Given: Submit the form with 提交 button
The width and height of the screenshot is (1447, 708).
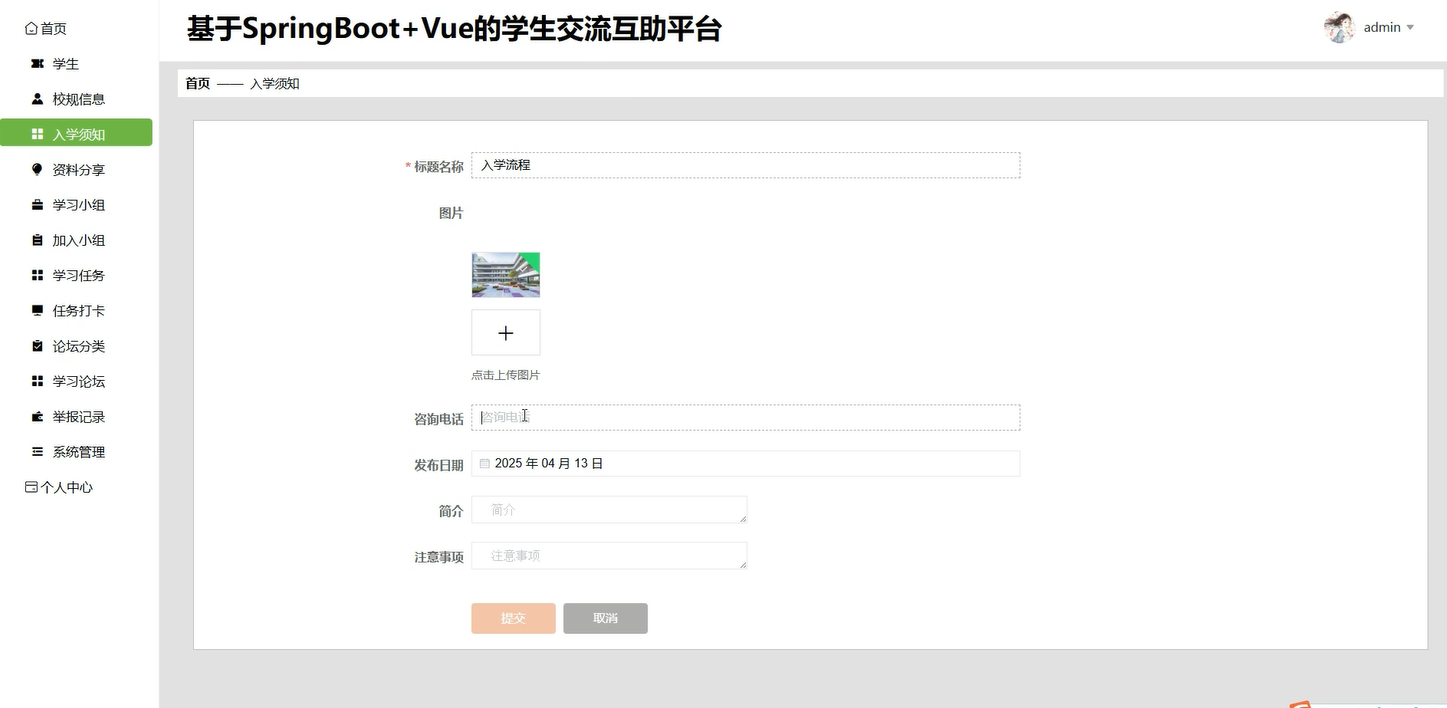Looking at the screenshot, I should (514, 618).
